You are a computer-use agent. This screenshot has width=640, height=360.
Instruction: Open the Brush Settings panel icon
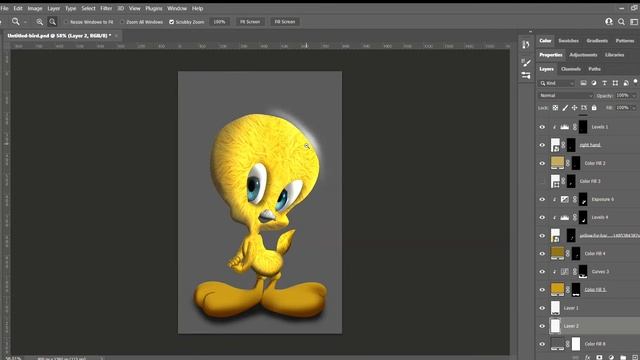tap(526, 62)
